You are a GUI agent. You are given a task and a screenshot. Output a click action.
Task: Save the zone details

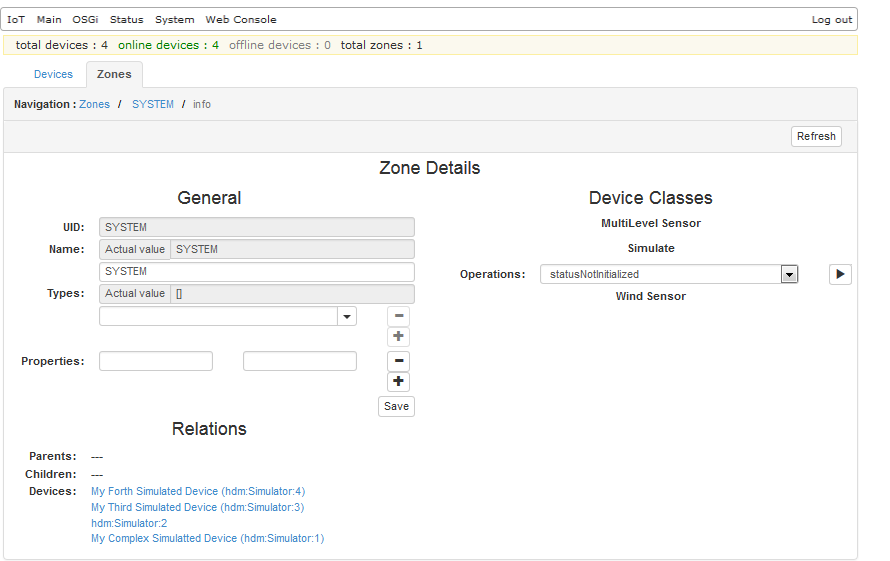pos(396,406)
